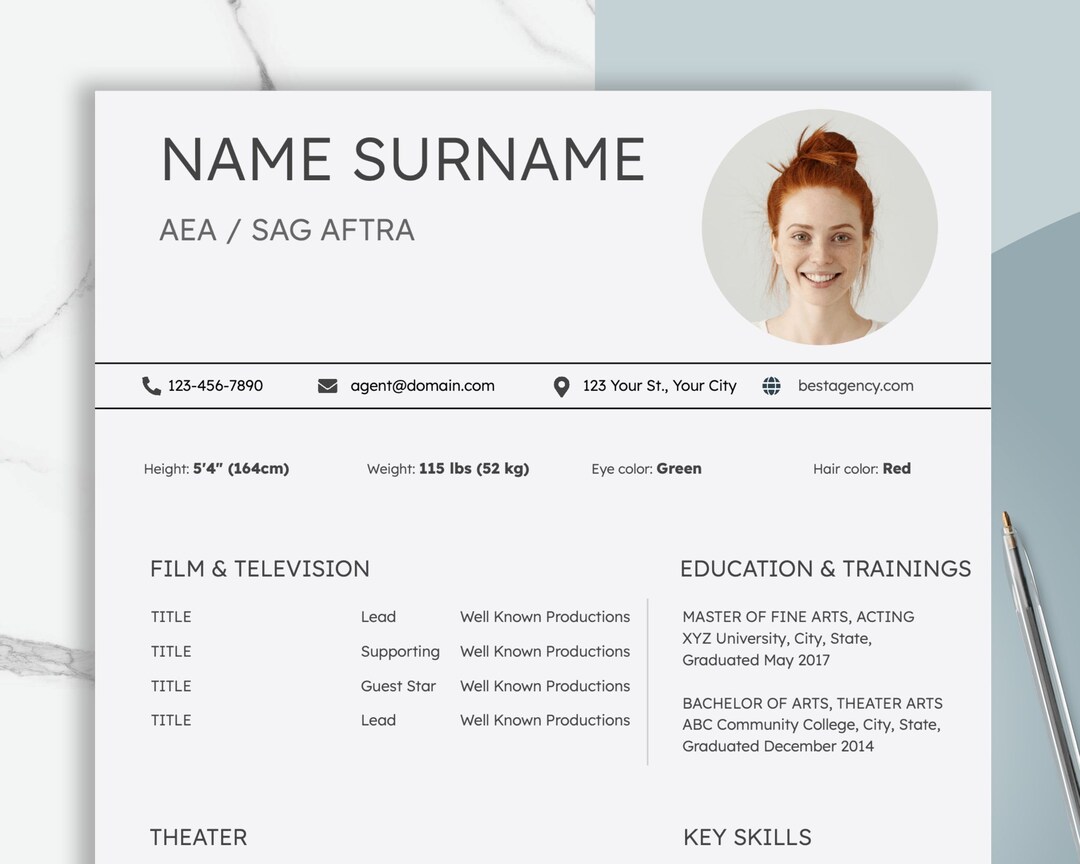Image resolution: width=1080 pixels, height=864 pixels.
Task: Click the Hair color: Red entry
Action: click(x=862, y=468)
